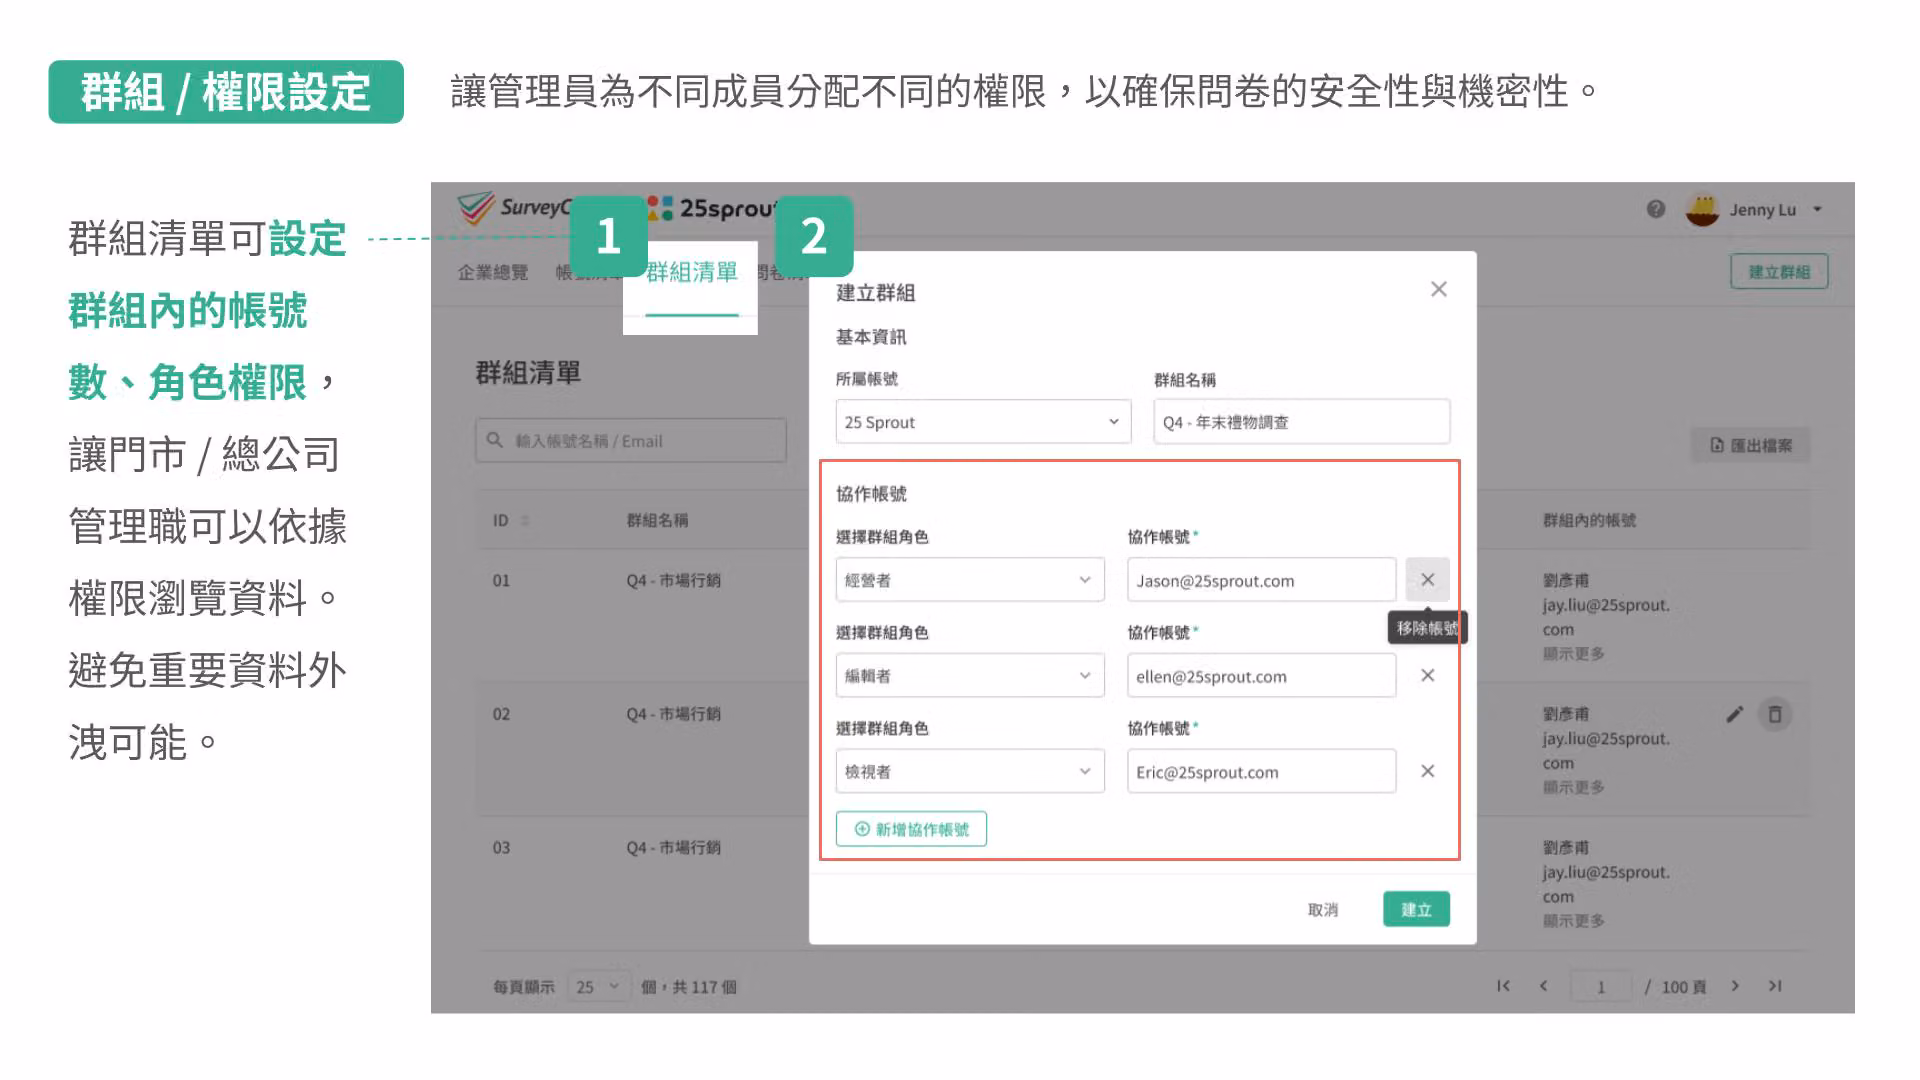This screenshot has width=1920, height=1080.
Task: Click the 輸入帳號名稱 / Email search box
Action: point(631,440)
